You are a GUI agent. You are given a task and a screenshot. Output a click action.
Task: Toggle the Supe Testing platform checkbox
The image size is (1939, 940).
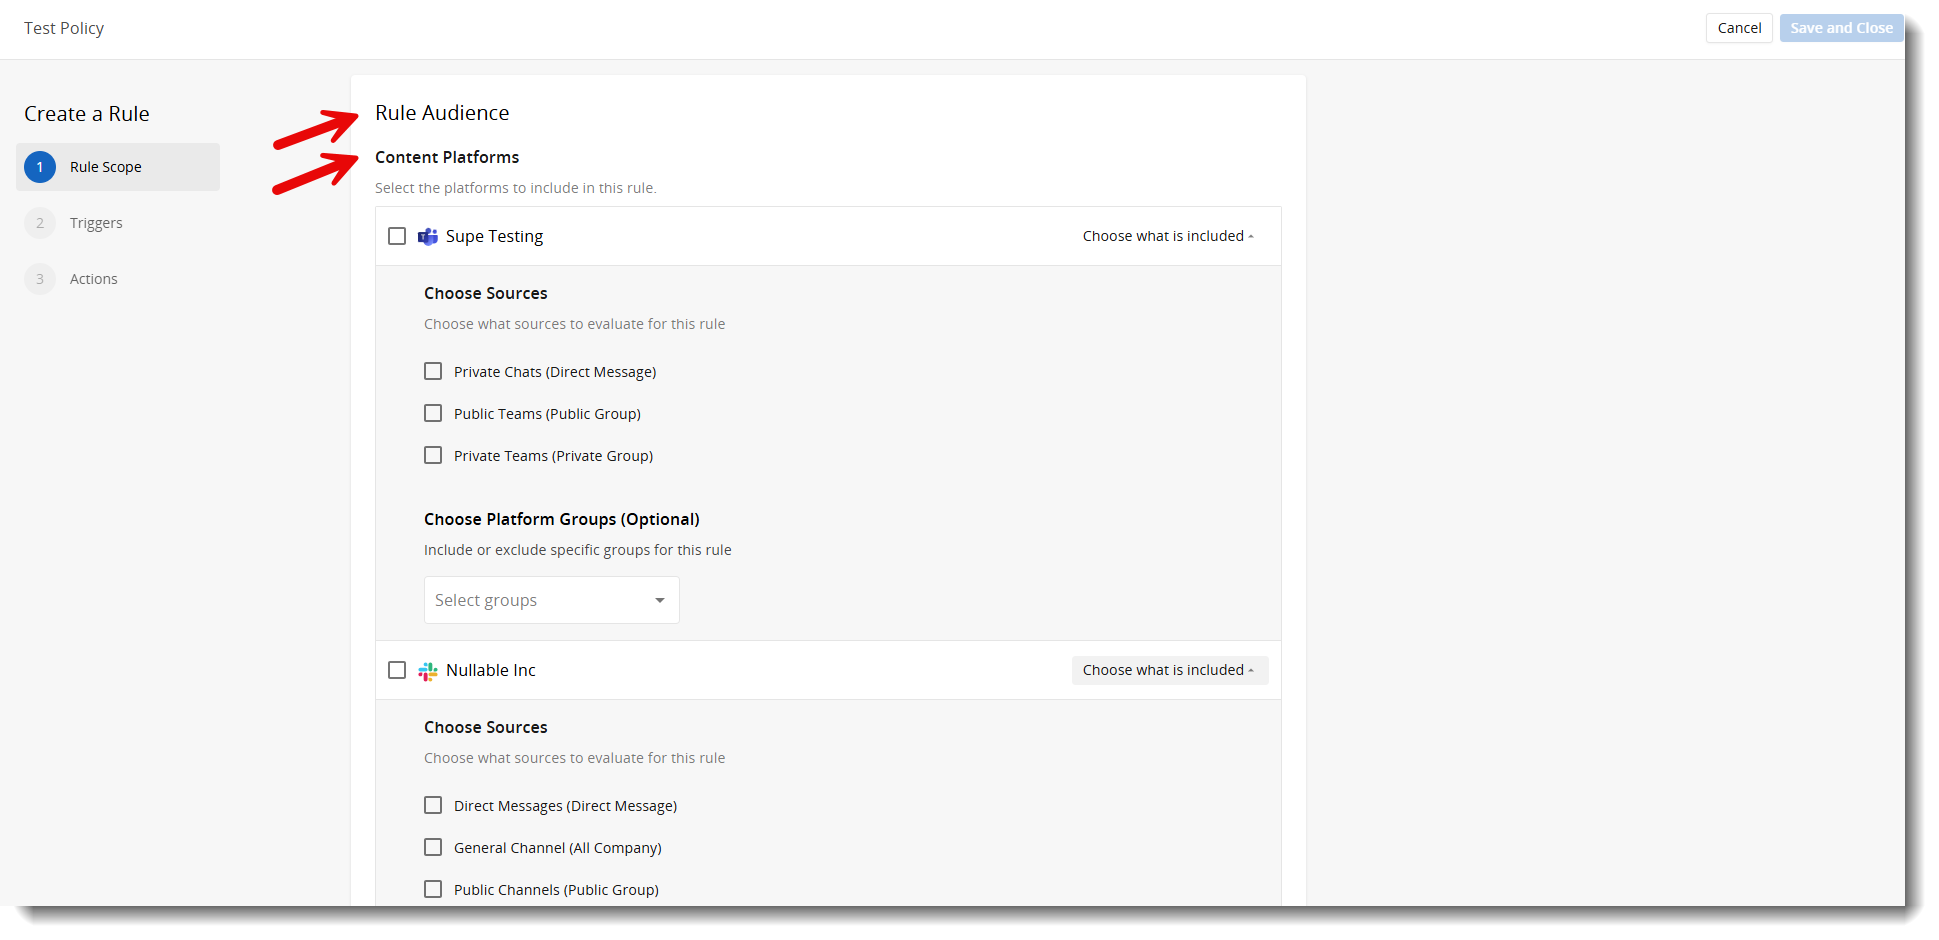click(397, 236)
